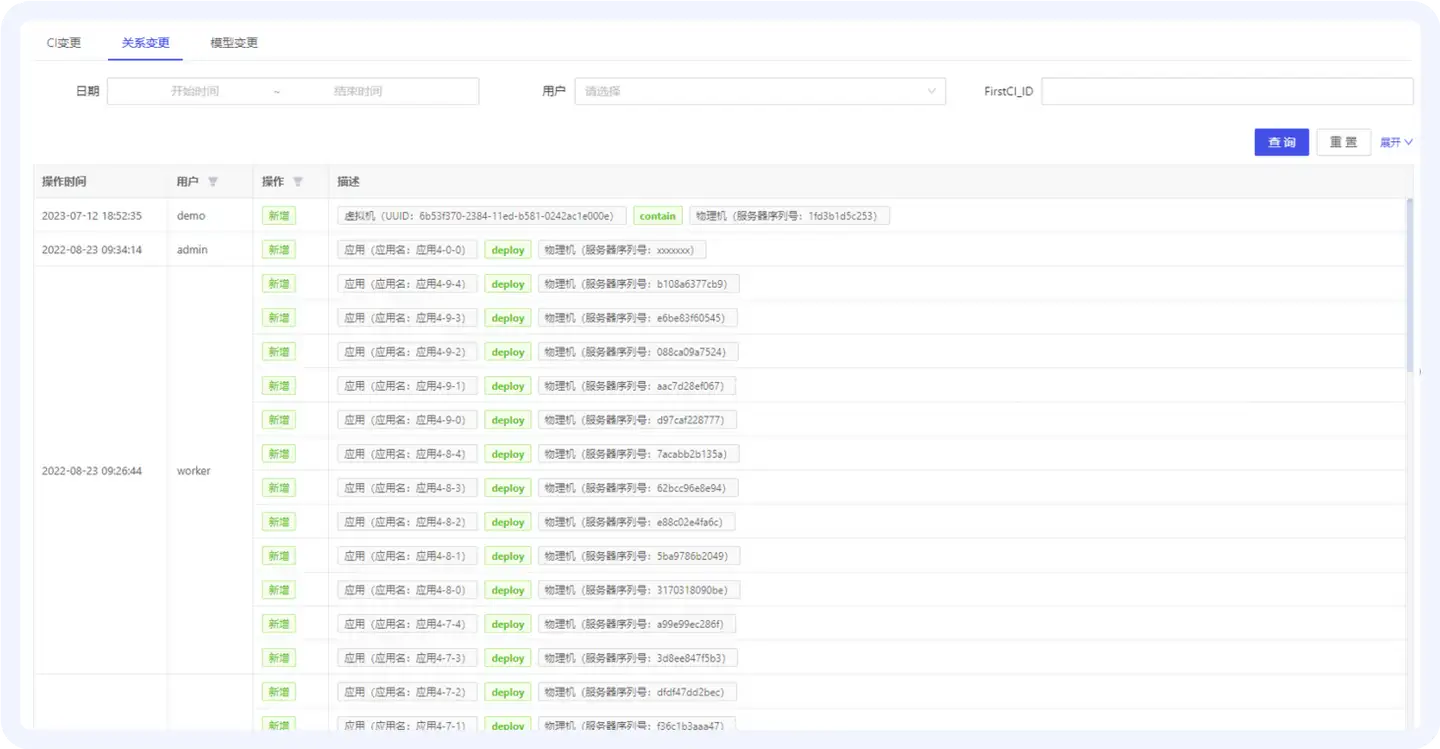Click the 操作时间 column header

click(x=64, y=182)
